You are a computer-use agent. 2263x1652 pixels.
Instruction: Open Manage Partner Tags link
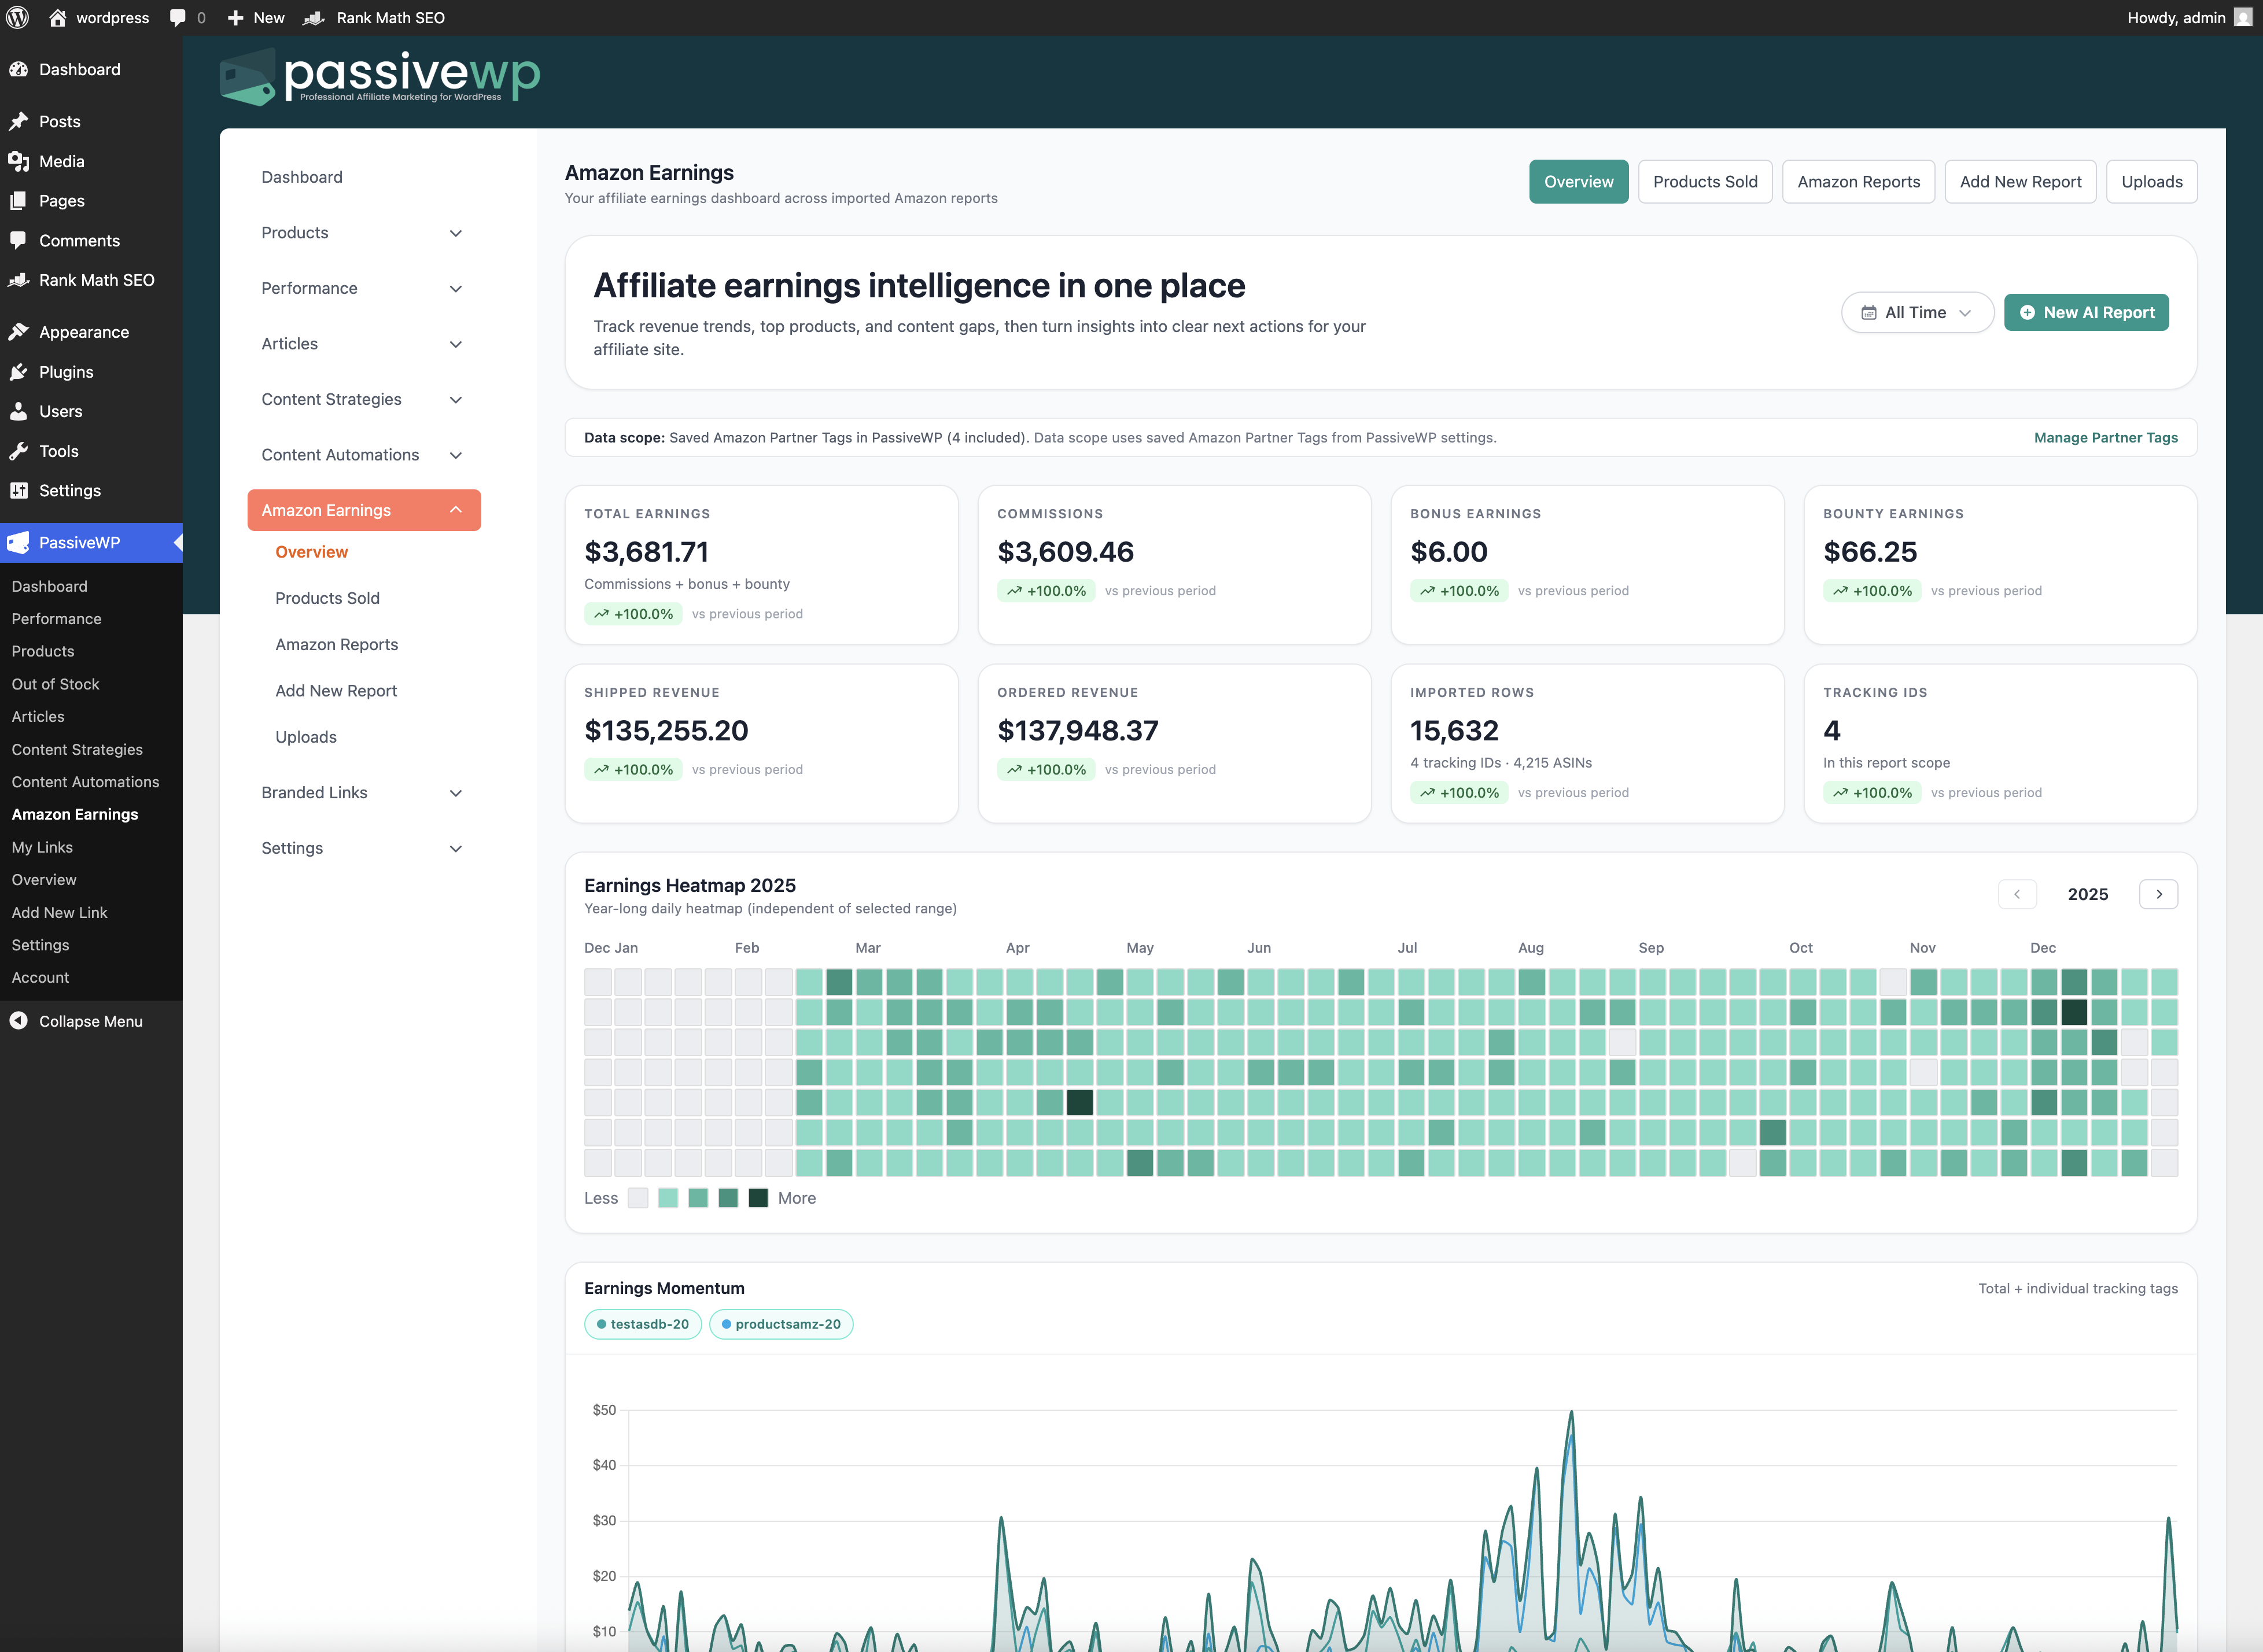2105,437
